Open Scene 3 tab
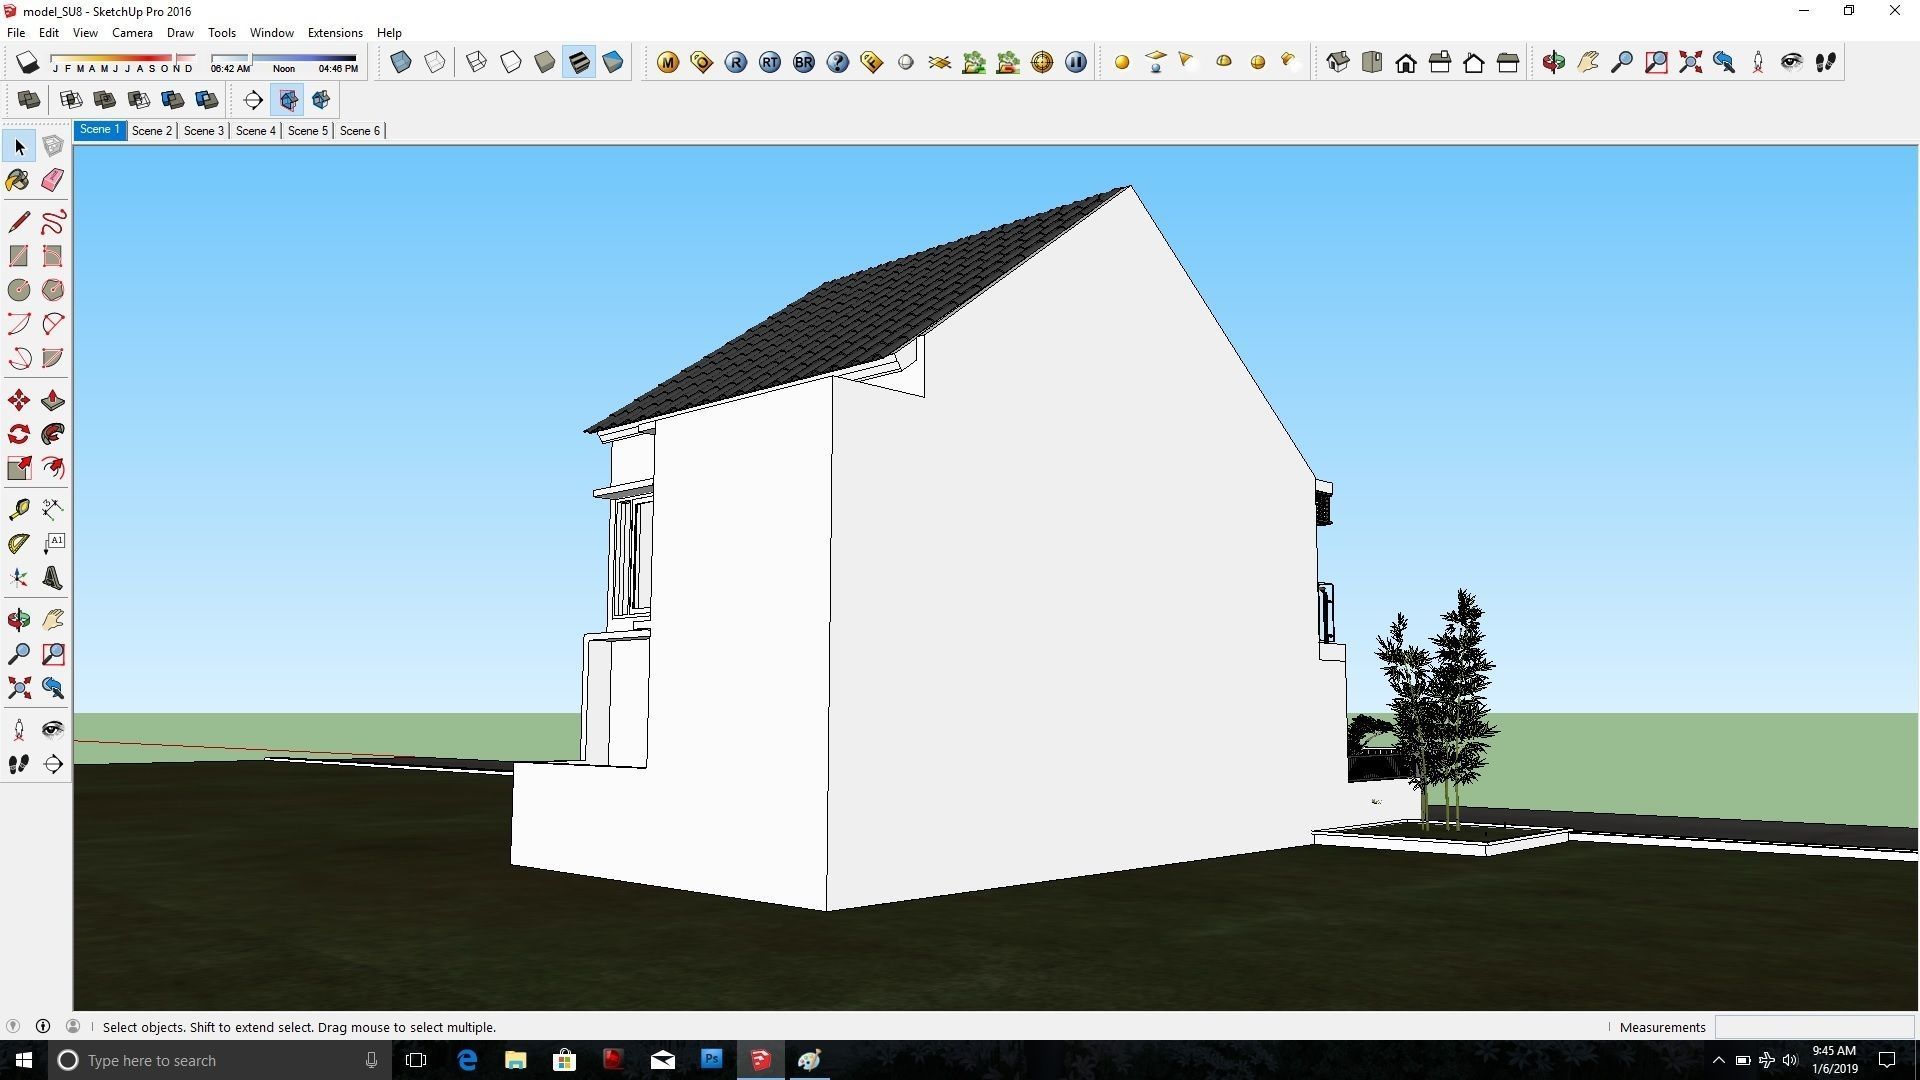Viewport: 1920px width, 1080px height. [x=204, y=130]
